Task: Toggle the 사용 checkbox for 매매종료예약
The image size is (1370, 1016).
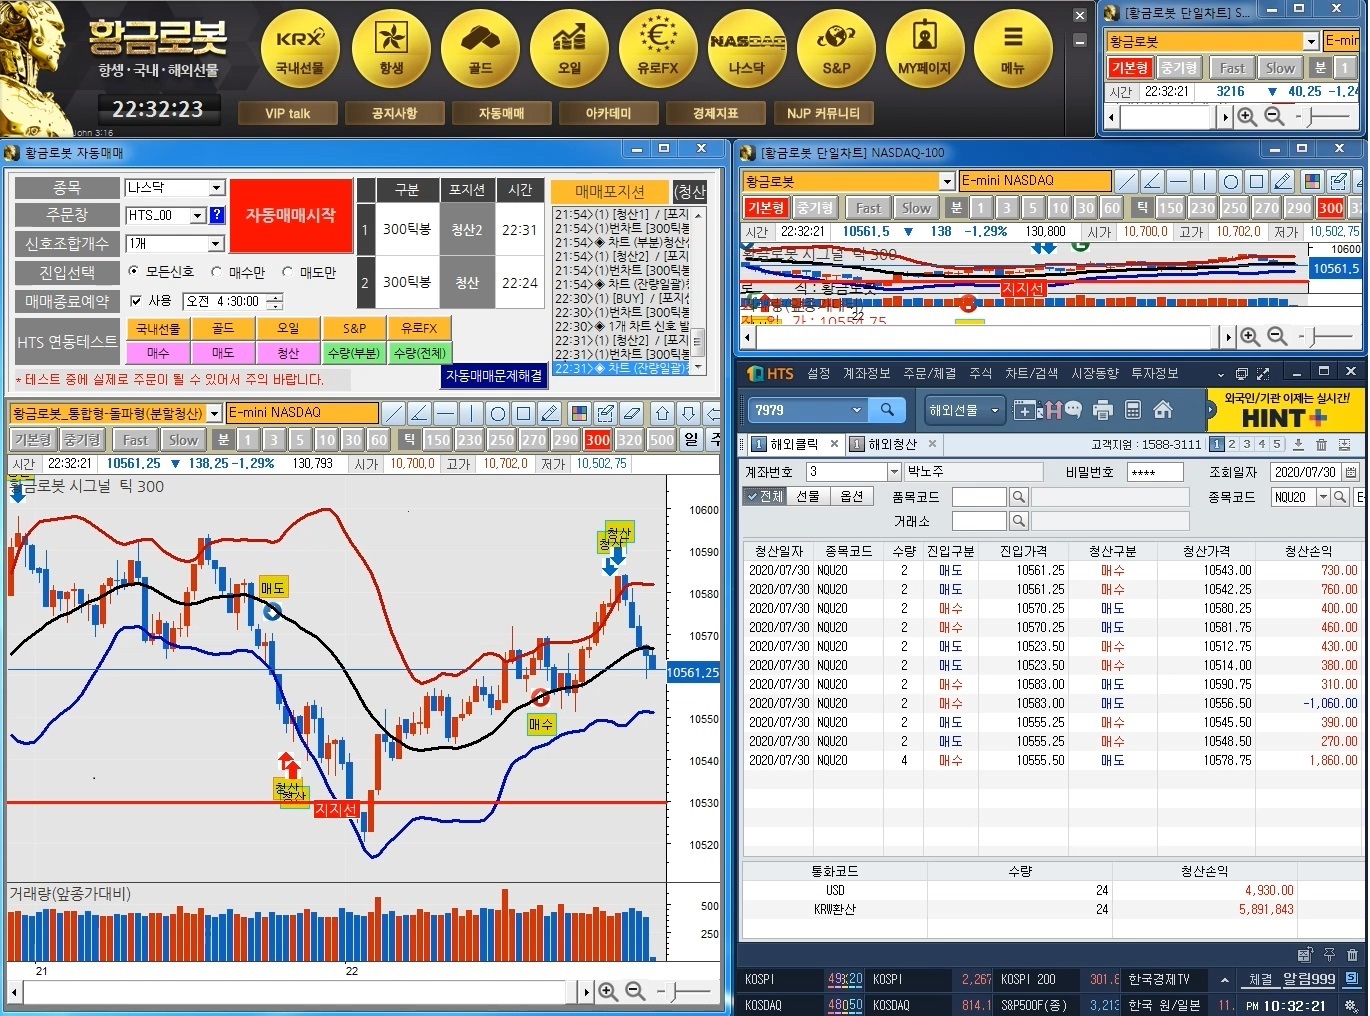Action: point(136,300)
